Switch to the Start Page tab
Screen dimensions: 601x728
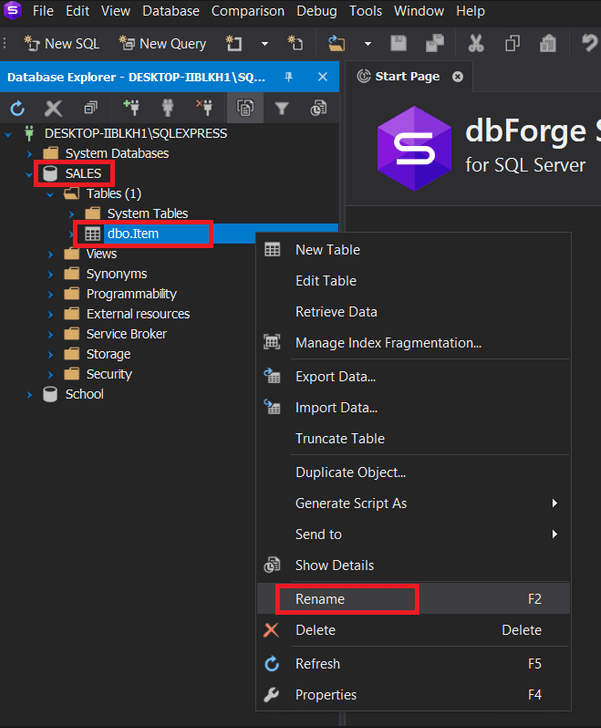[x=407, y=76]
